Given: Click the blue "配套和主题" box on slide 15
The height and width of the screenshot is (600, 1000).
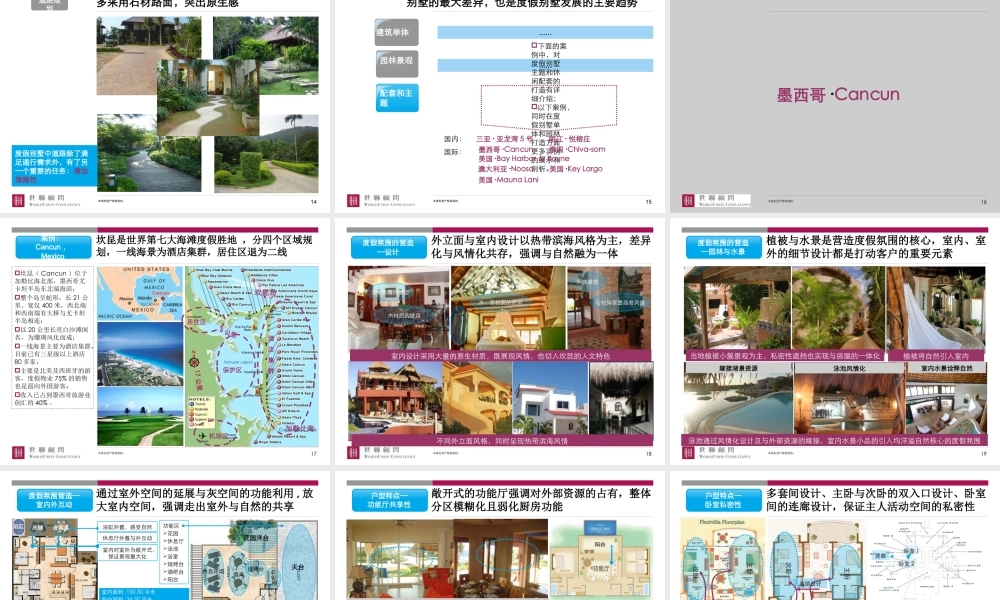Looking at the screenshot, I should pos(397,98).
